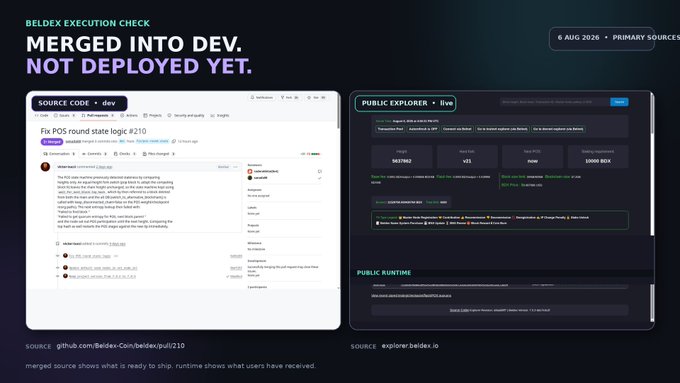Click 'github.com/Beldex-Coin/beldex/pull/210' source text
Screen dimensions: 680x383
(x=121, y=346)
